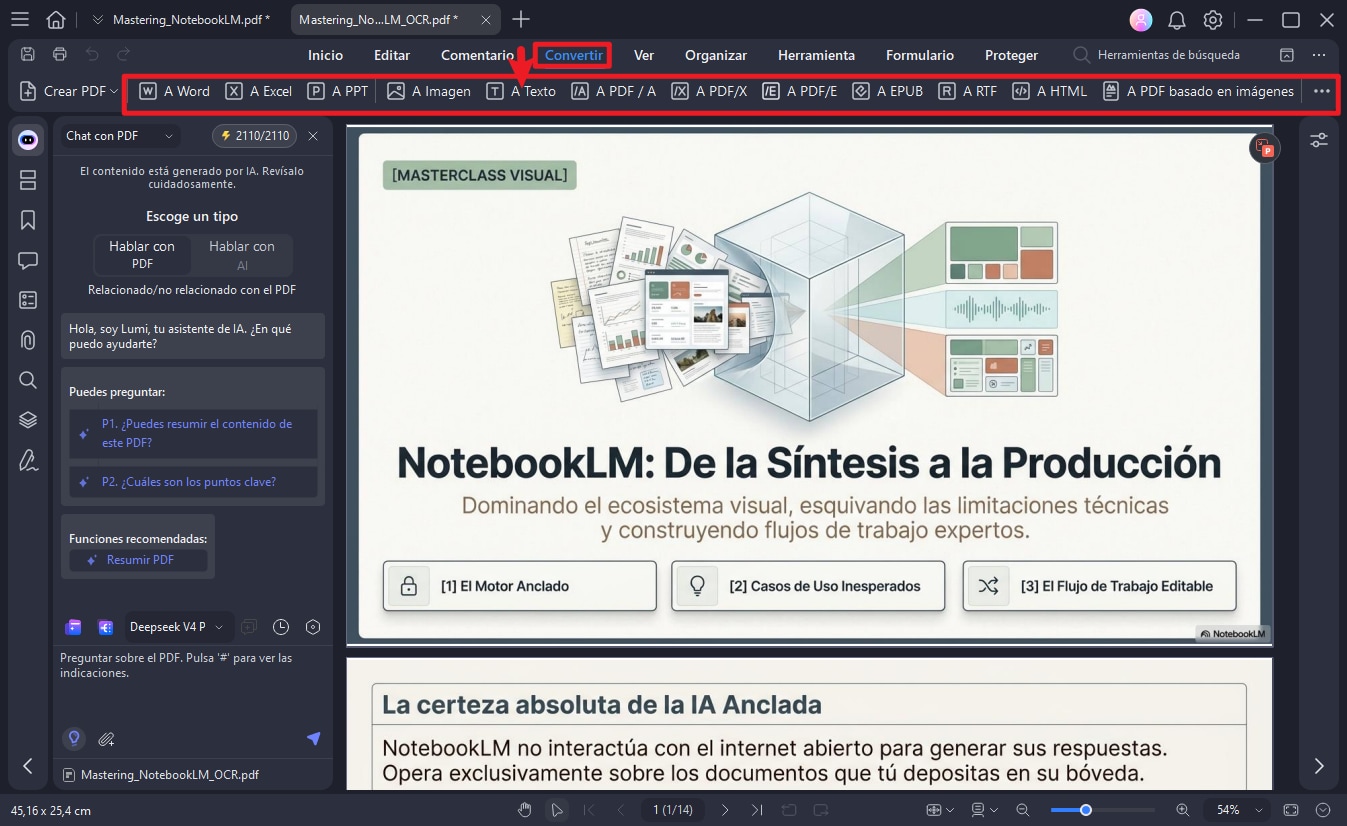Open the Proteger menu tab
This screenshot has width=1347, height=826.
(1011, 55)
